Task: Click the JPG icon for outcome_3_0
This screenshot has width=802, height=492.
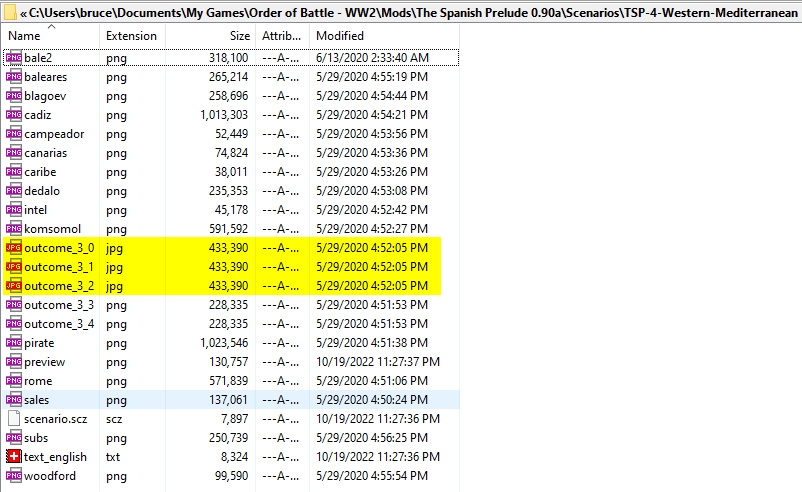Action: click(13, 248)
